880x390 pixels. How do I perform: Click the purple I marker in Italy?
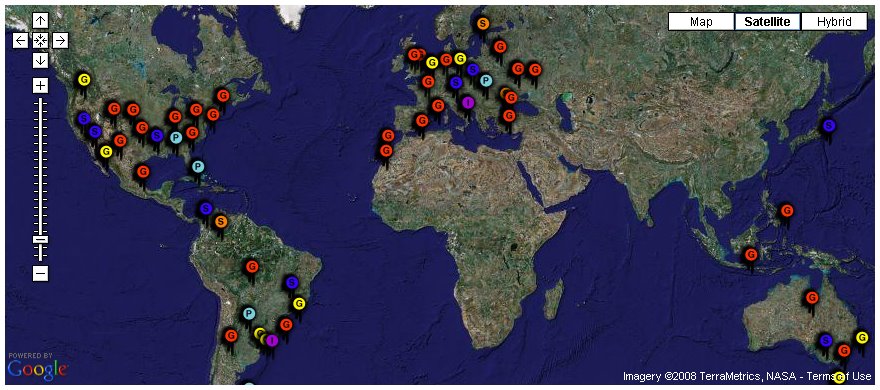tap(468, 103)
